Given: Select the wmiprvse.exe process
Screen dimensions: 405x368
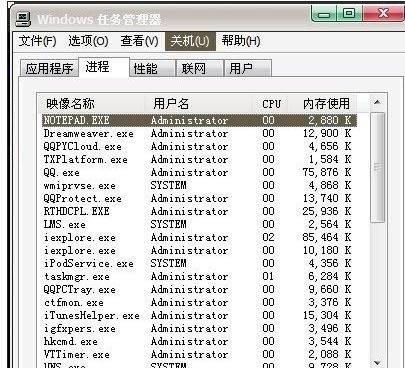Looking at the screenshot, I should tap(199, 185).
